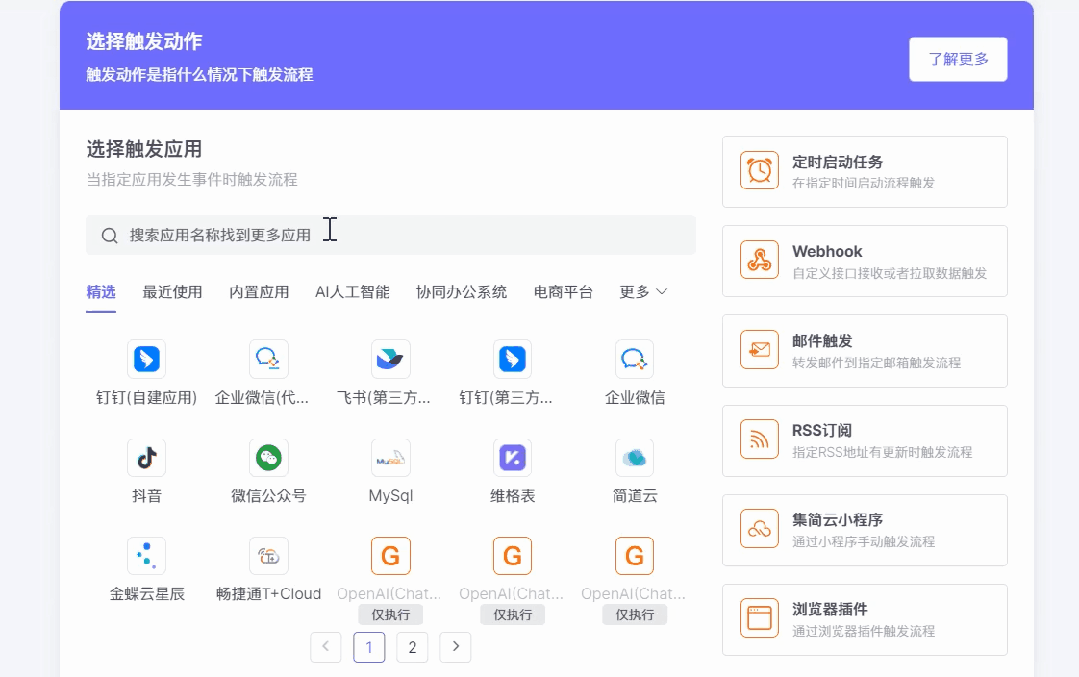Select the 微信公众号 app icon

pos(268,458)
